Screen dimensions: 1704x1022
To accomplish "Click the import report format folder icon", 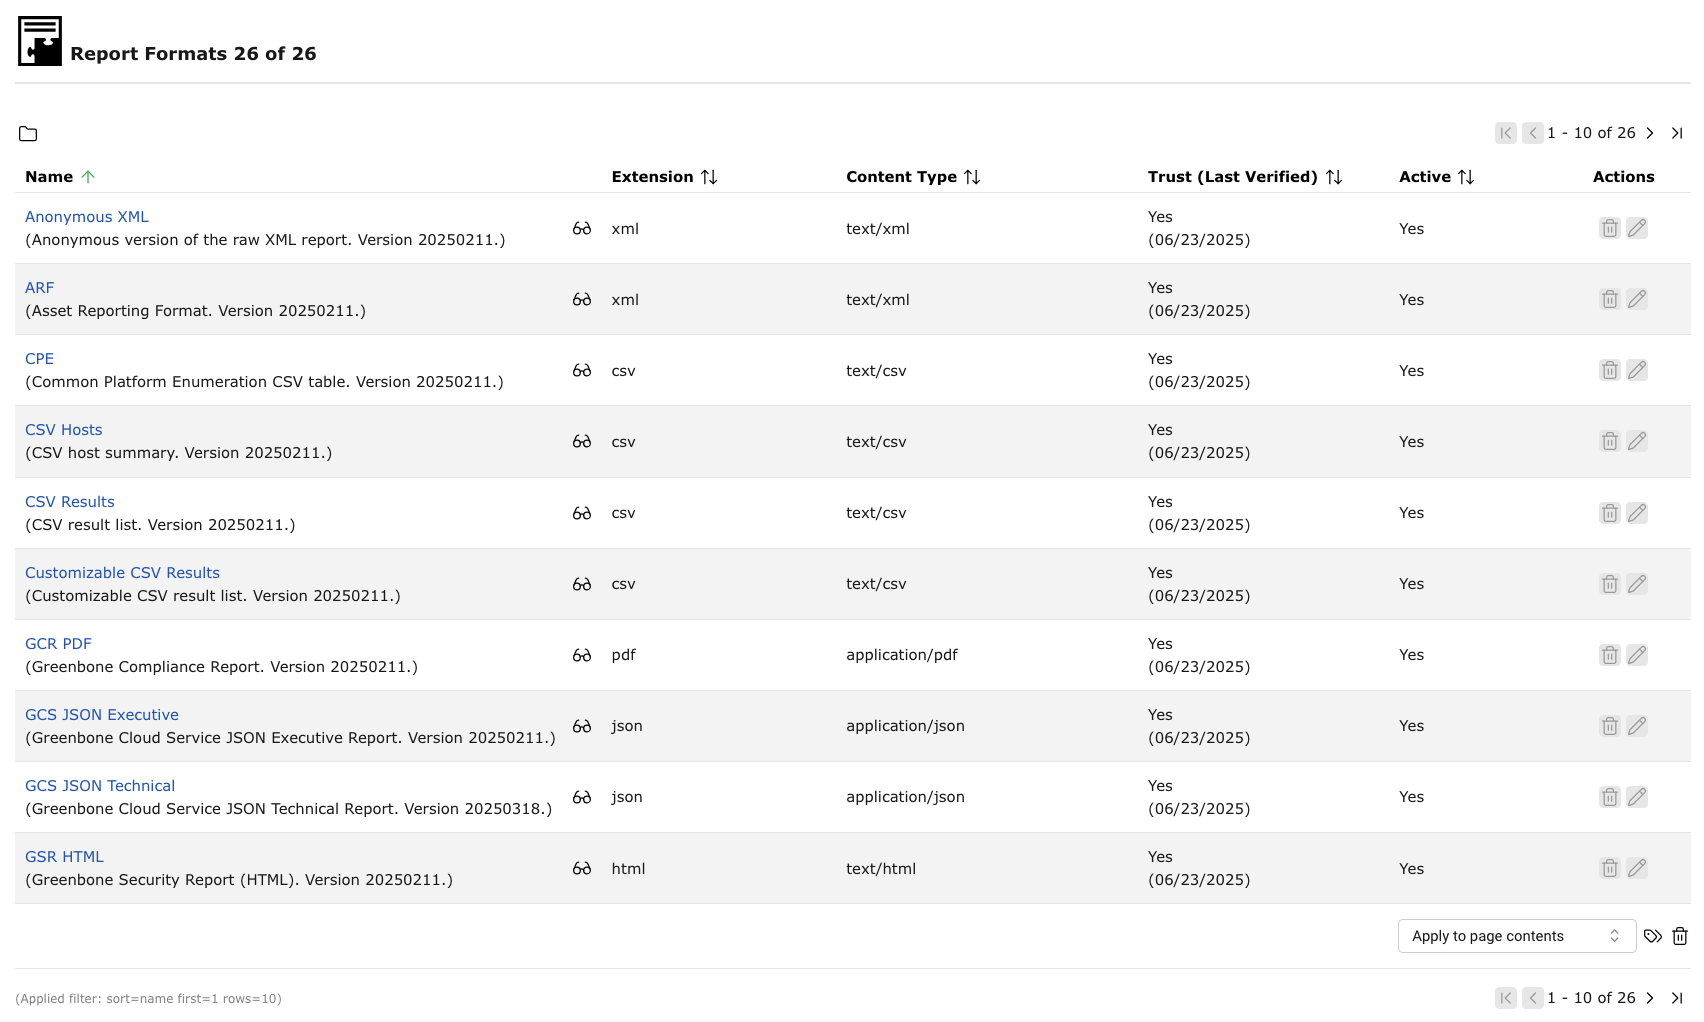I will pos(28,134).
